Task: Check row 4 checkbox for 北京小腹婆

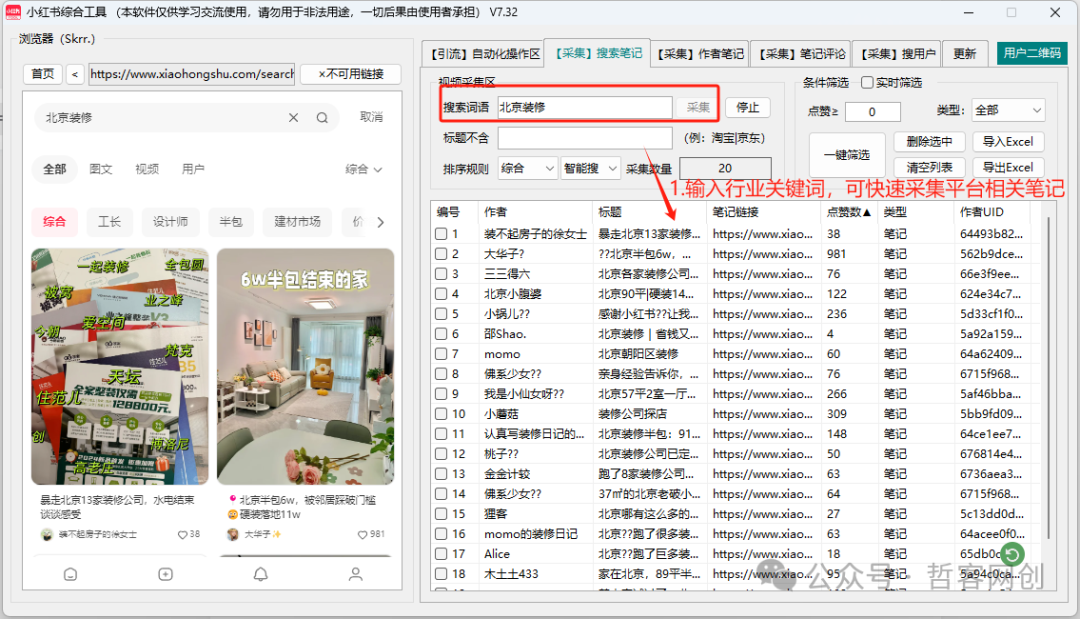Action: [x=442, y=294]
